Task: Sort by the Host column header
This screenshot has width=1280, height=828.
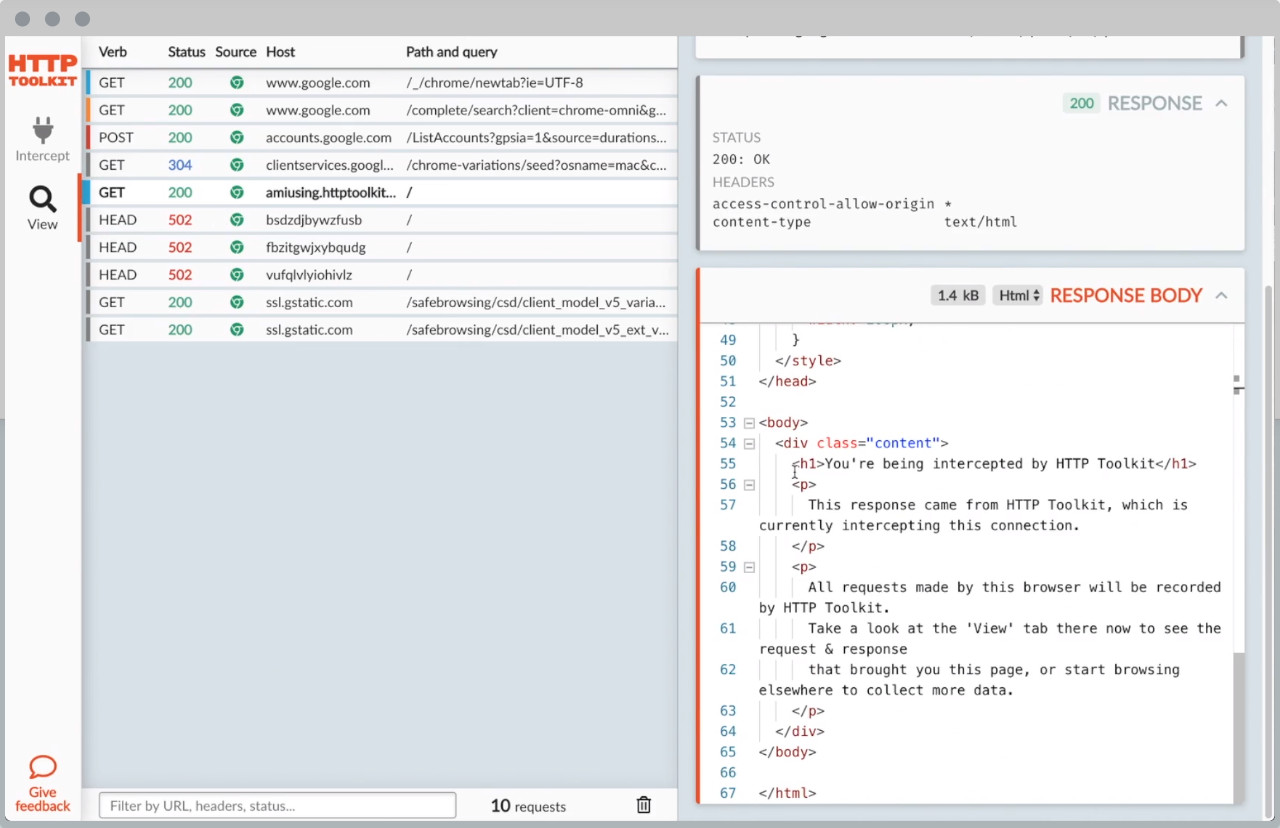Action: (x=280, y=52)
